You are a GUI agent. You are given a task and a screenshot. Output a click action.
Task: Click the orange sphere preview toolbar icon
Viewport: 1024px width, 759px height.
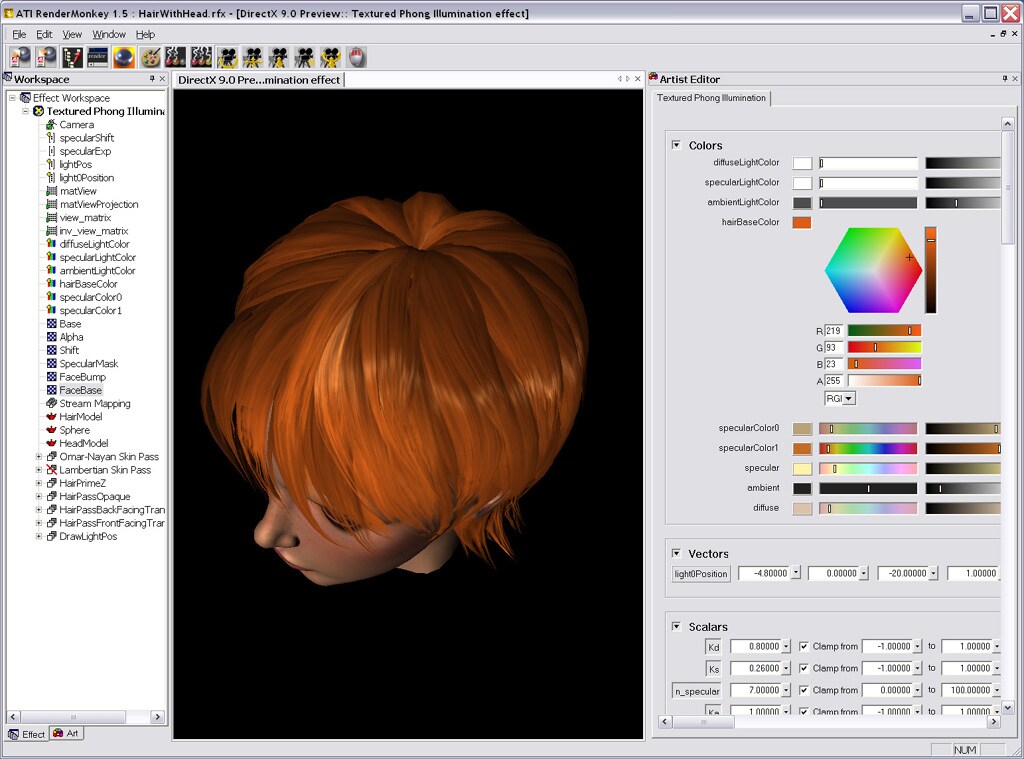(x=123, y=57)
